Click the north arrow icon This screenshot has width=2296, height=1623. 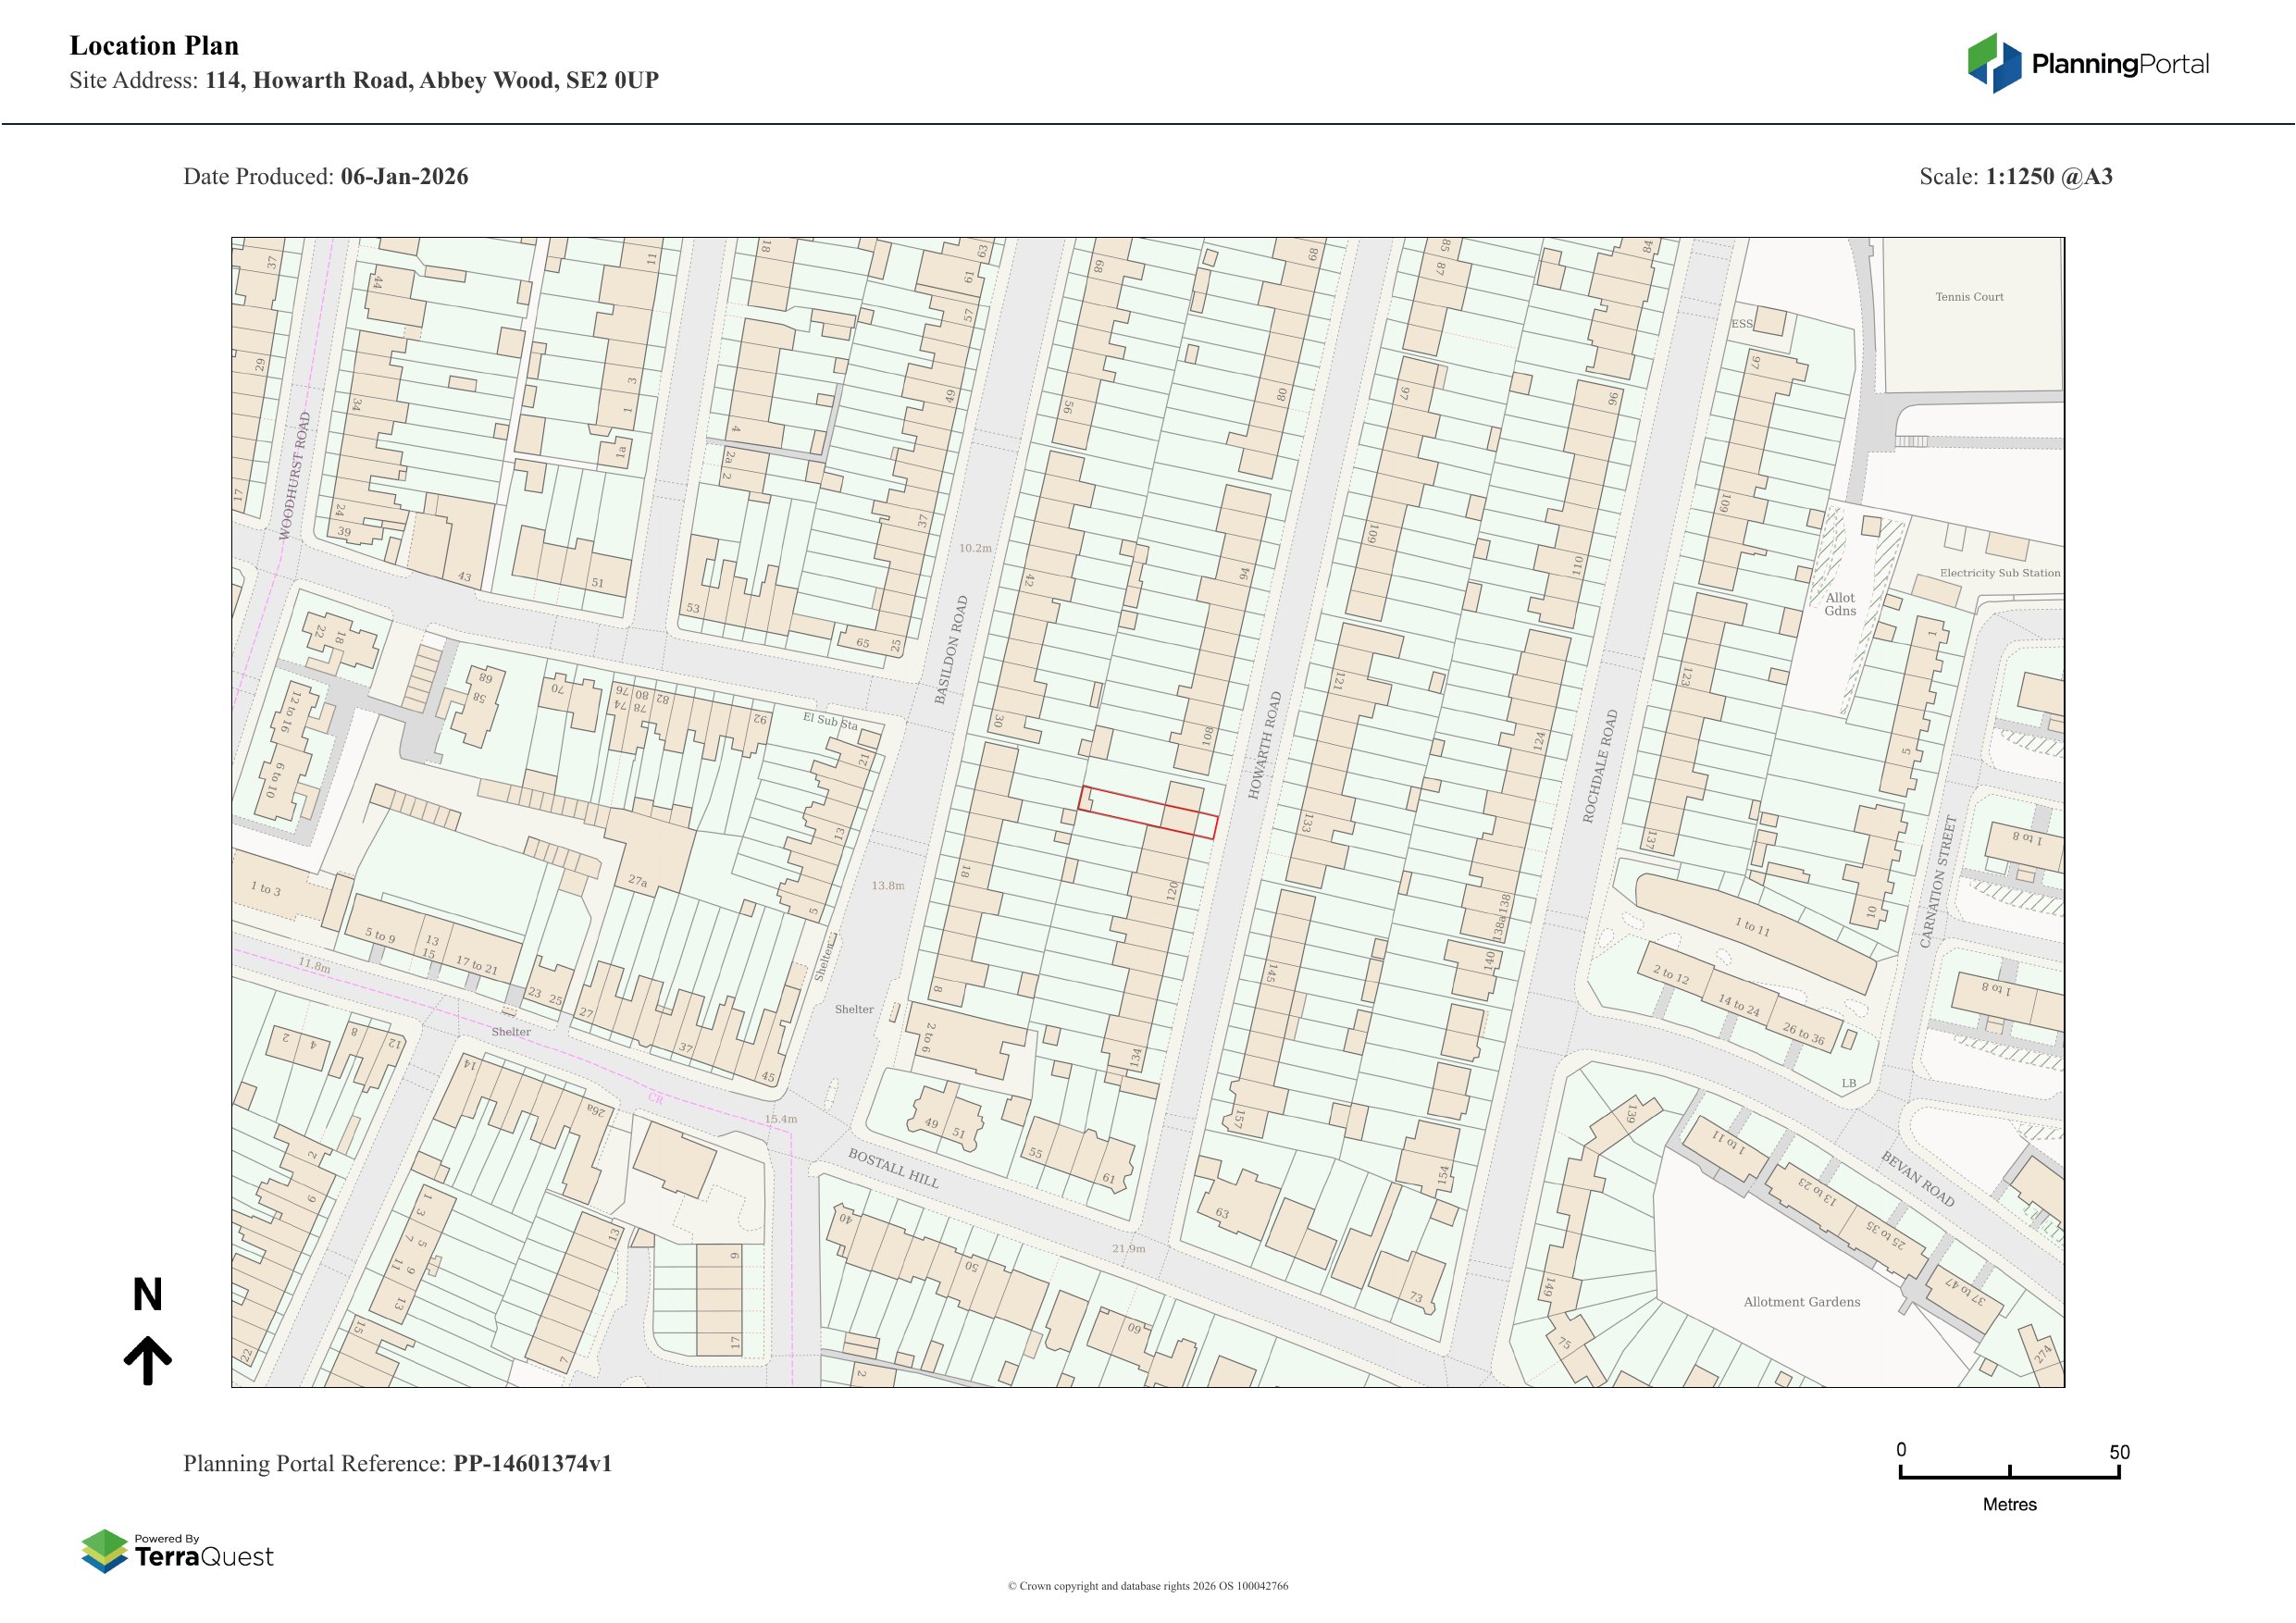147,1359
